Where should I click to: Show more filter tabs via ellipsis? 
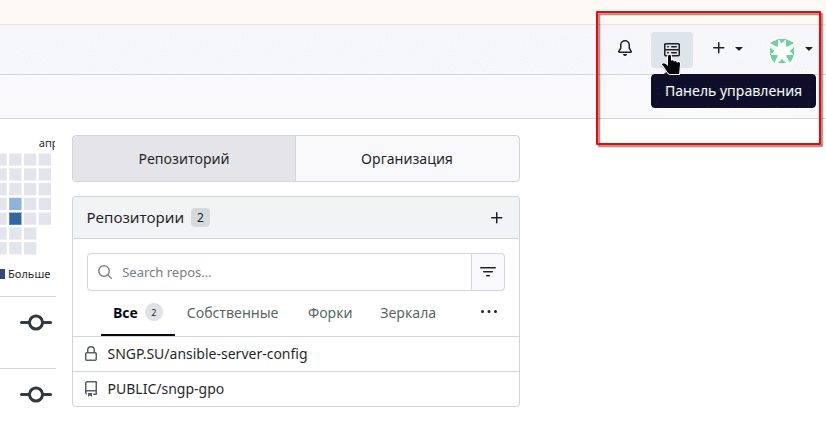[488, 312]
